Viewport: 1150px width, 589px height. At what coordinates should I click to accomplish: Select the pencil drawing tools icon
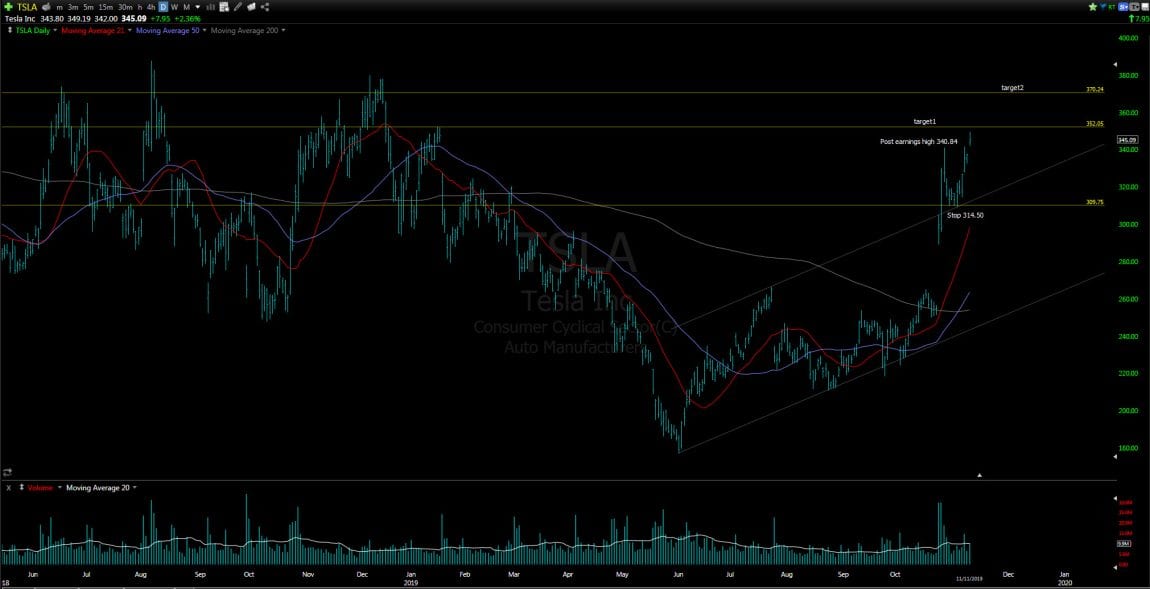click(238, 7)
